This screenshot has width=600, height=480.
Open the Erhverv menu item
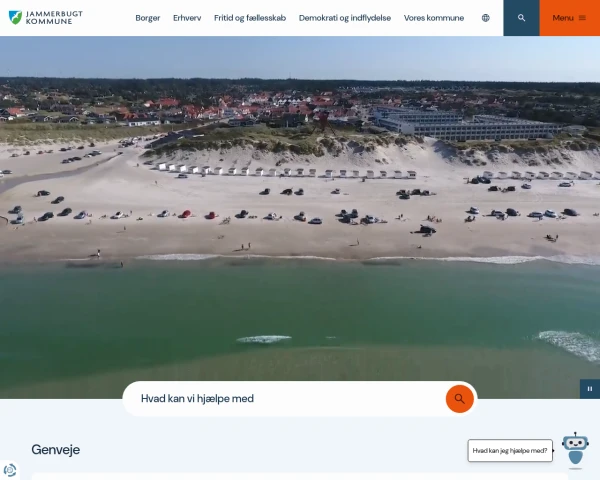tap(187, 18)
